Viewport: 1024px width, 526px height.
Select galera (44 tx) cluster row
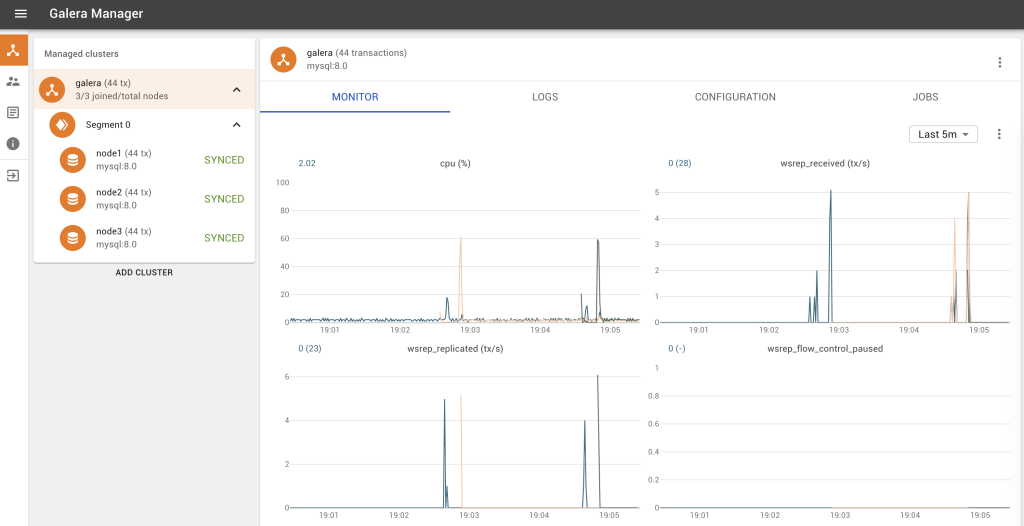144,90
